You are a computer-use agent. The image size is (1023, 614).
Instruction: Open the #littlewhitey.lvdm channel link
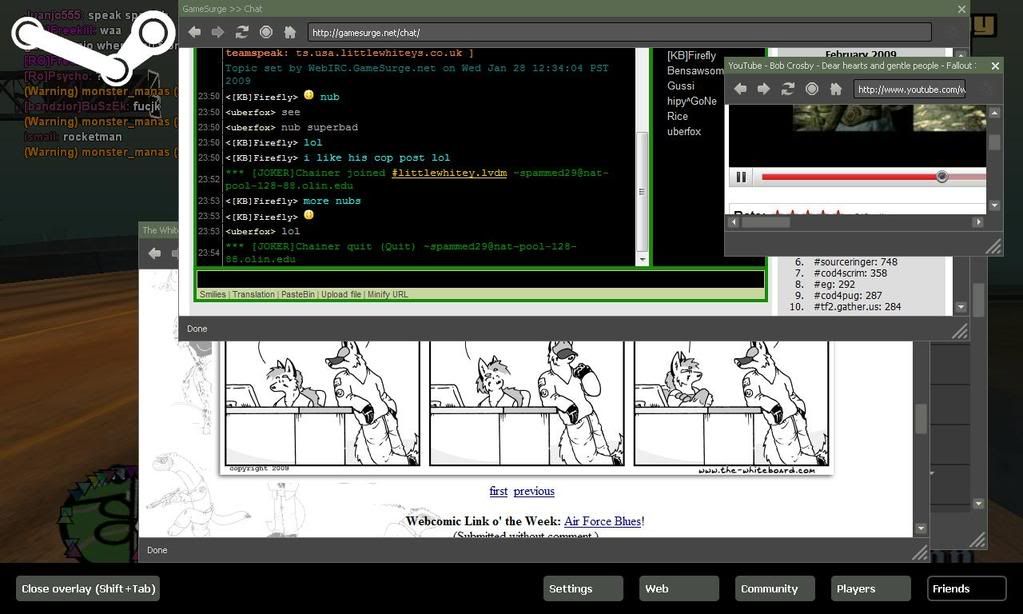click(450, 173)
